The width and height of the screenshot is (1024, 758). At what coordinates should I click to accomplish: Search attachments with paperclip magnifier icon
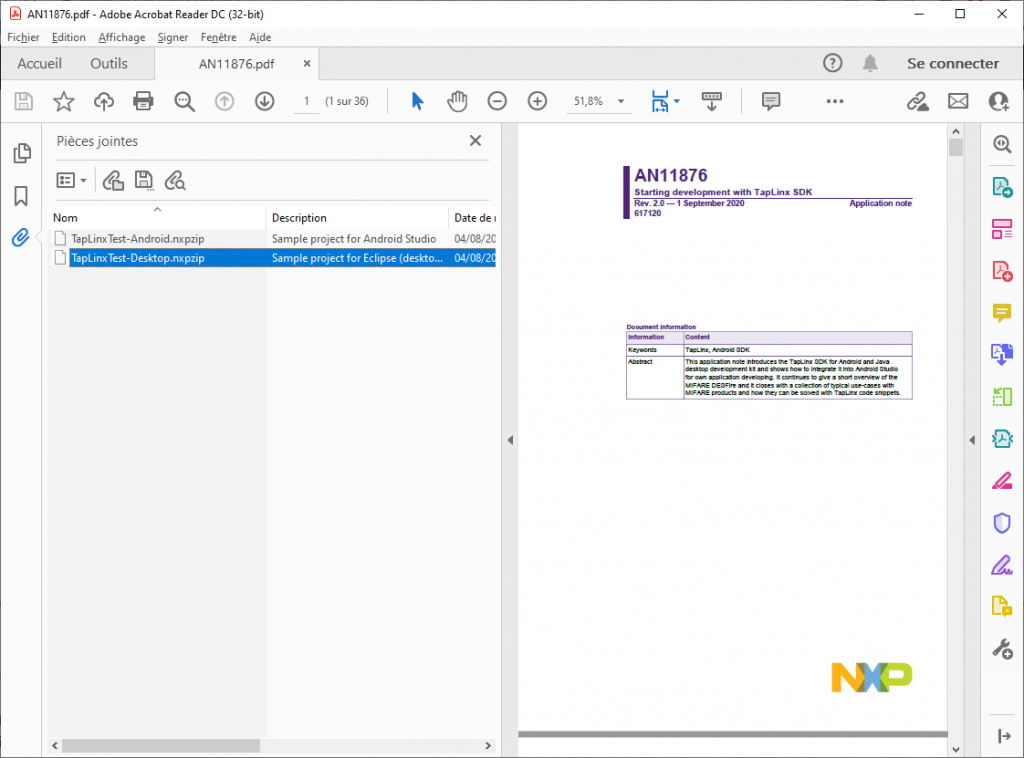click(175, 180)
